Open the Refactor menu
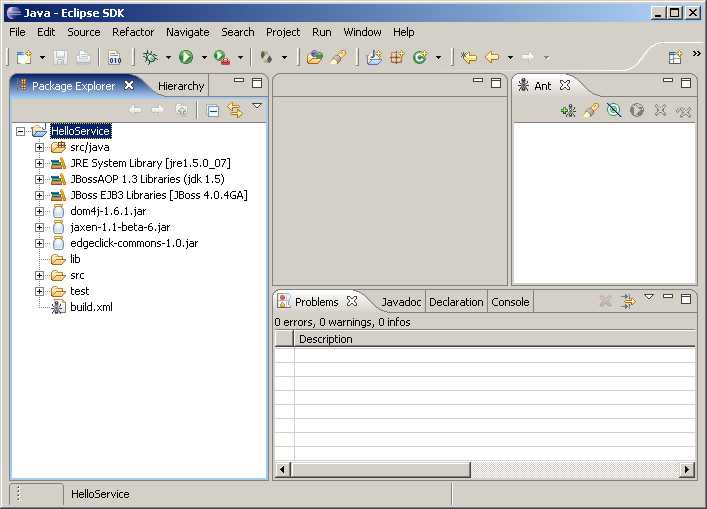The width and height of the screenshot is (707, 509). 133,32
